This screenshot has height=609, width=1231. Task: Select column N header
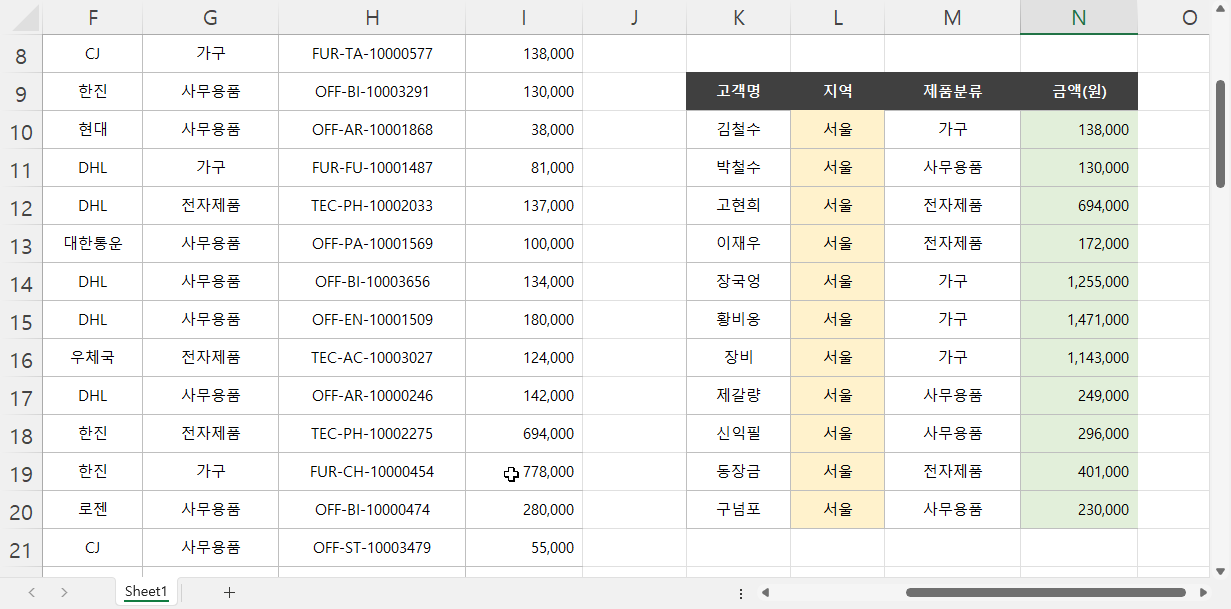coord(1079,17)
